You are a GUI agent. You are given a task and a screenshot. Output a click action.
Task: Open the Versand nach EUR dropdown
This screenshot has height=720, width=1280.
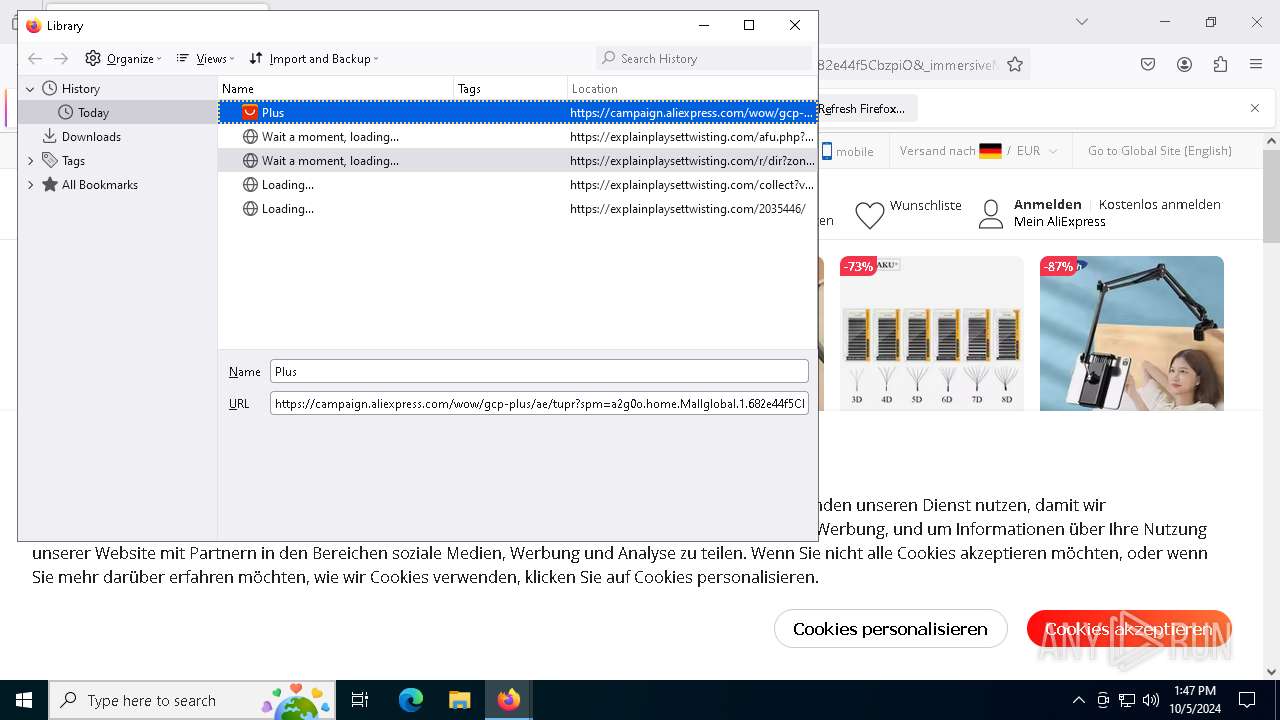pos(978,151)
